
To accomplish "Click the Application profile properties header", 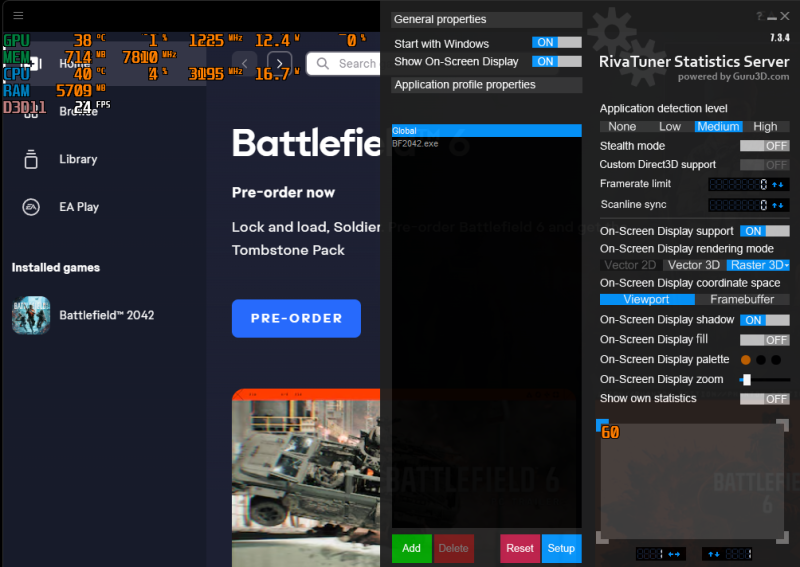I will [487, 85].
